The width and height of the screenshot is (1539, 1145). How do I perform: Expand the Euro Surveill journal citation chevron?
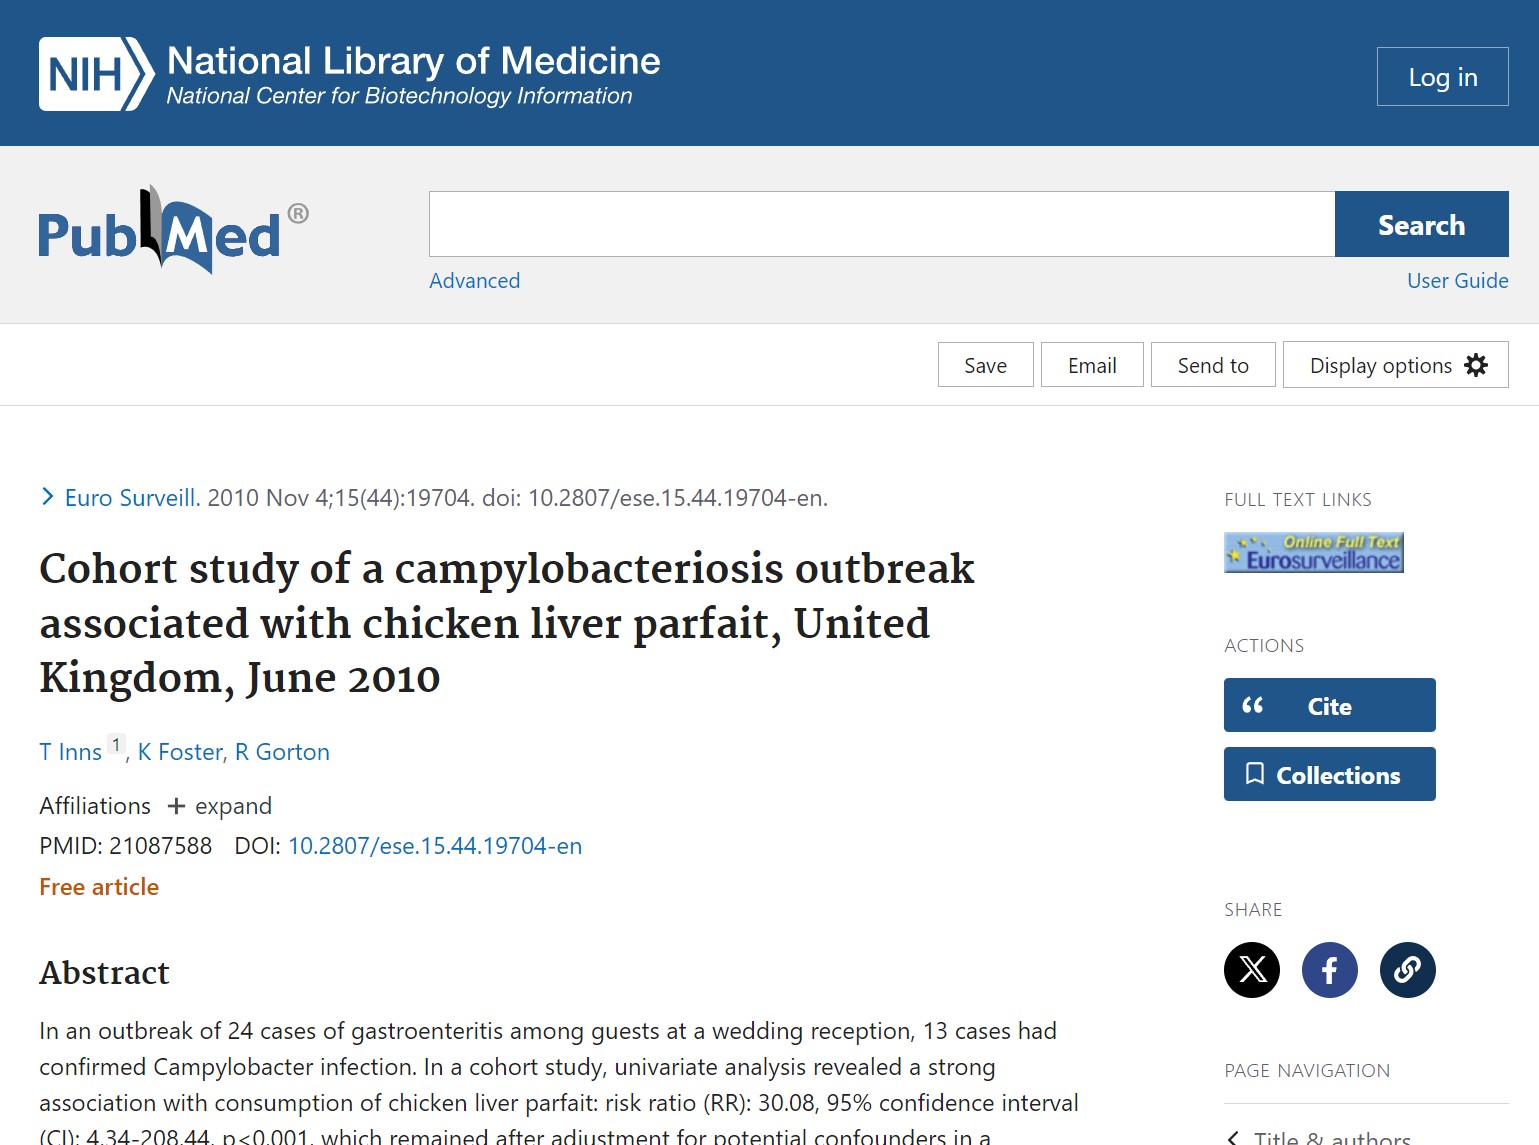coord(47,495)
